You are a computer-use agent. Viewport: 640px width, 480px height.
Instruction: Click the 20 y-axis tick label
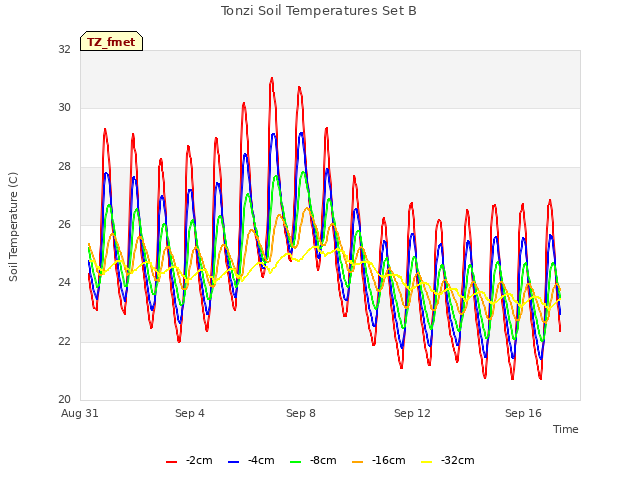(64, 399)
